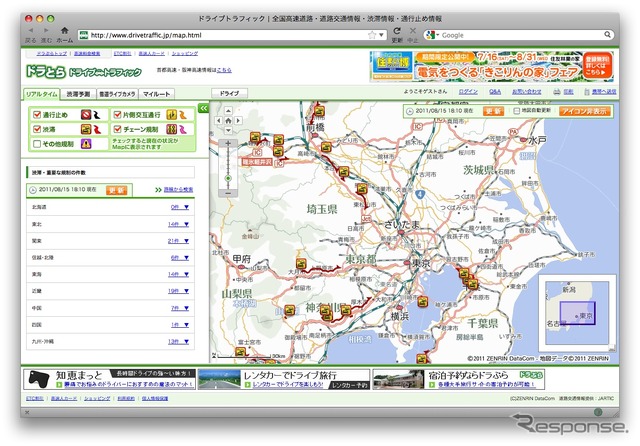Click the green map zoom slider handle
Image resolution: width=640 pixels, height=446 pixels.
click(228, 179)
